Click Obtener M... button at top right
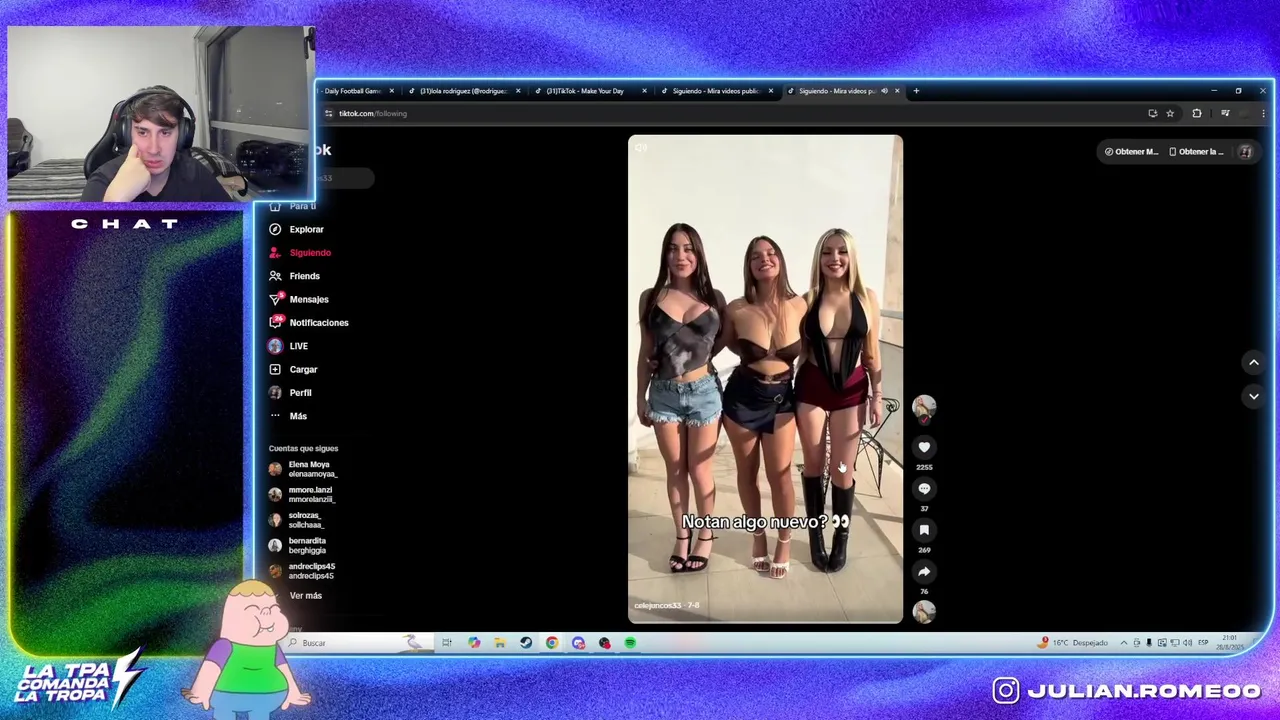The image size is (1280, 720). (x=1131, y=152)
